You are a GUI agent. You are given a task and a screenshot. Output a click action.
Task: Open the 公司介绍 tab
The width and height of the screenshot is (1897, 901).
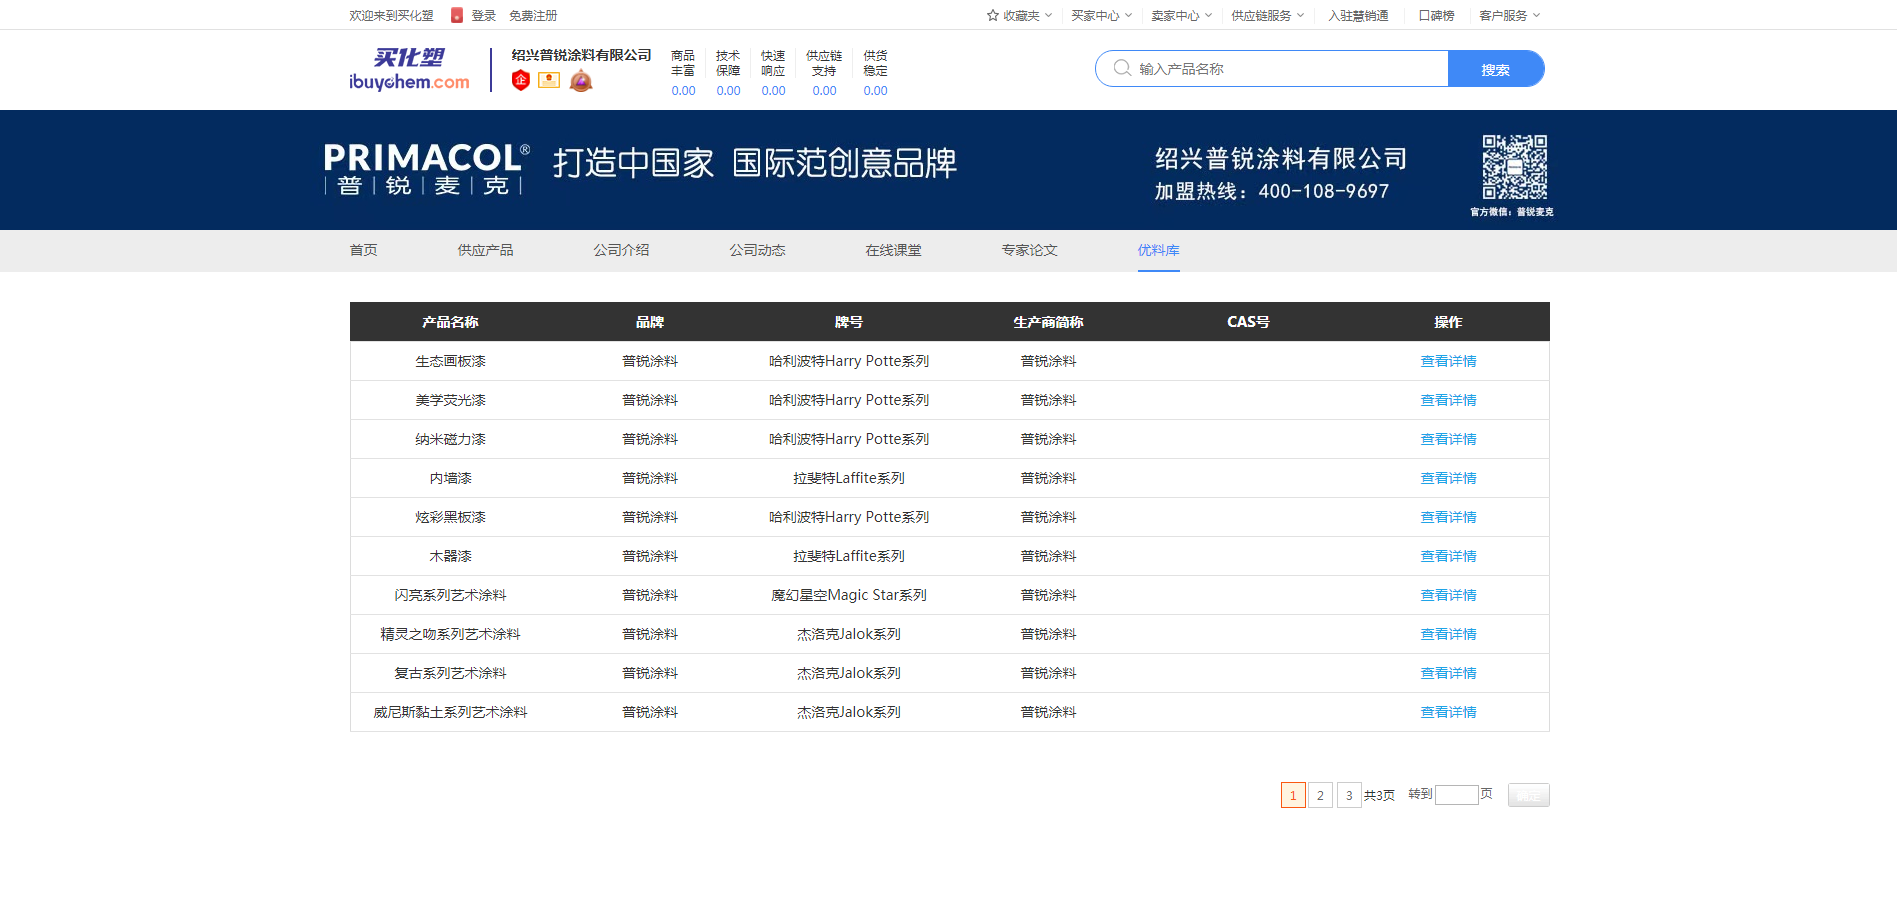tap(621, 250)
